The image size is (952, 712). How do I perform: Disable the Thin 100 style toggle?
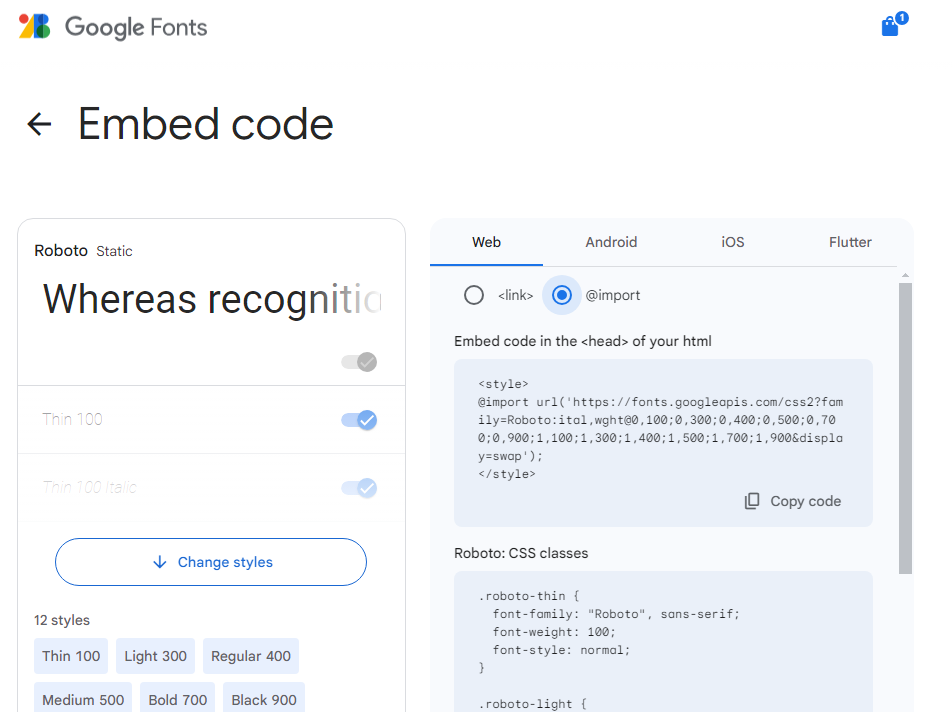(x=361, y=420)
